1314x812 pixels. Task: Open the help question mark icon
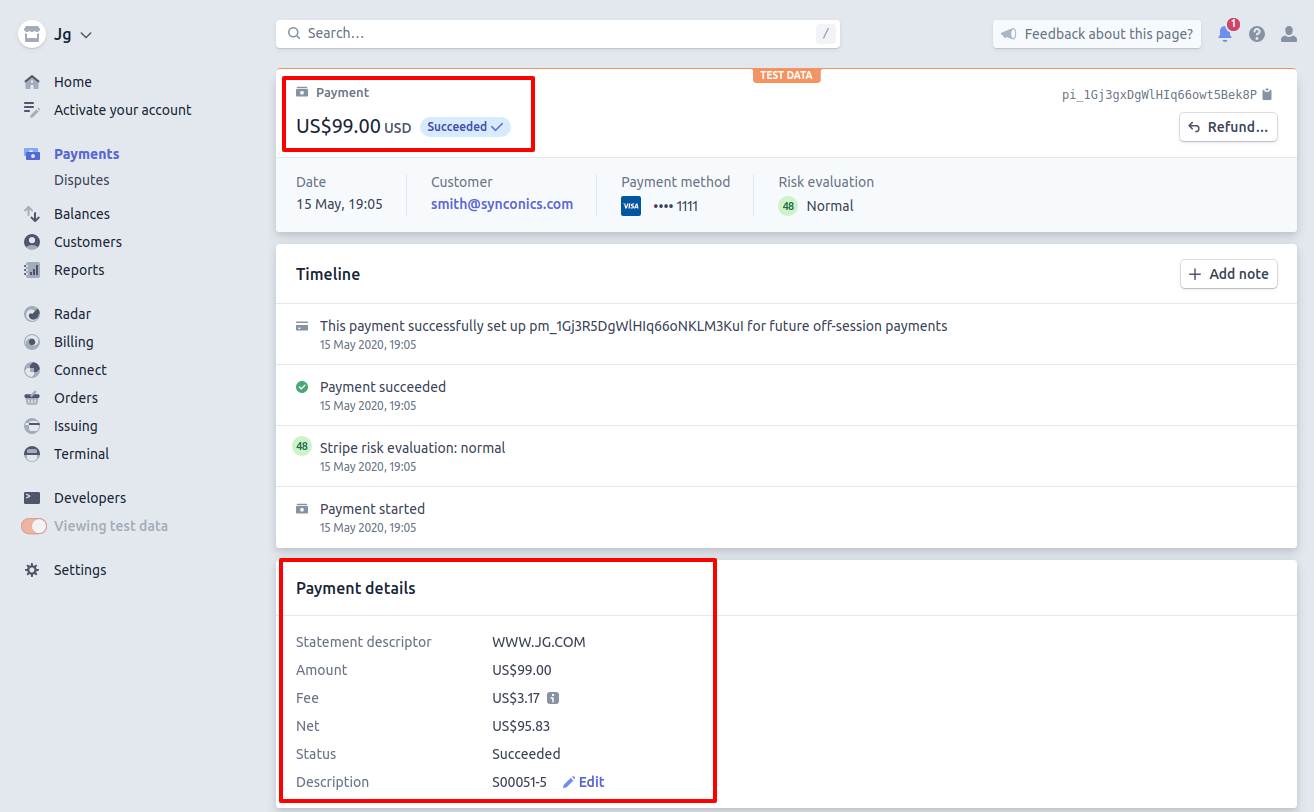point(1257,34)
